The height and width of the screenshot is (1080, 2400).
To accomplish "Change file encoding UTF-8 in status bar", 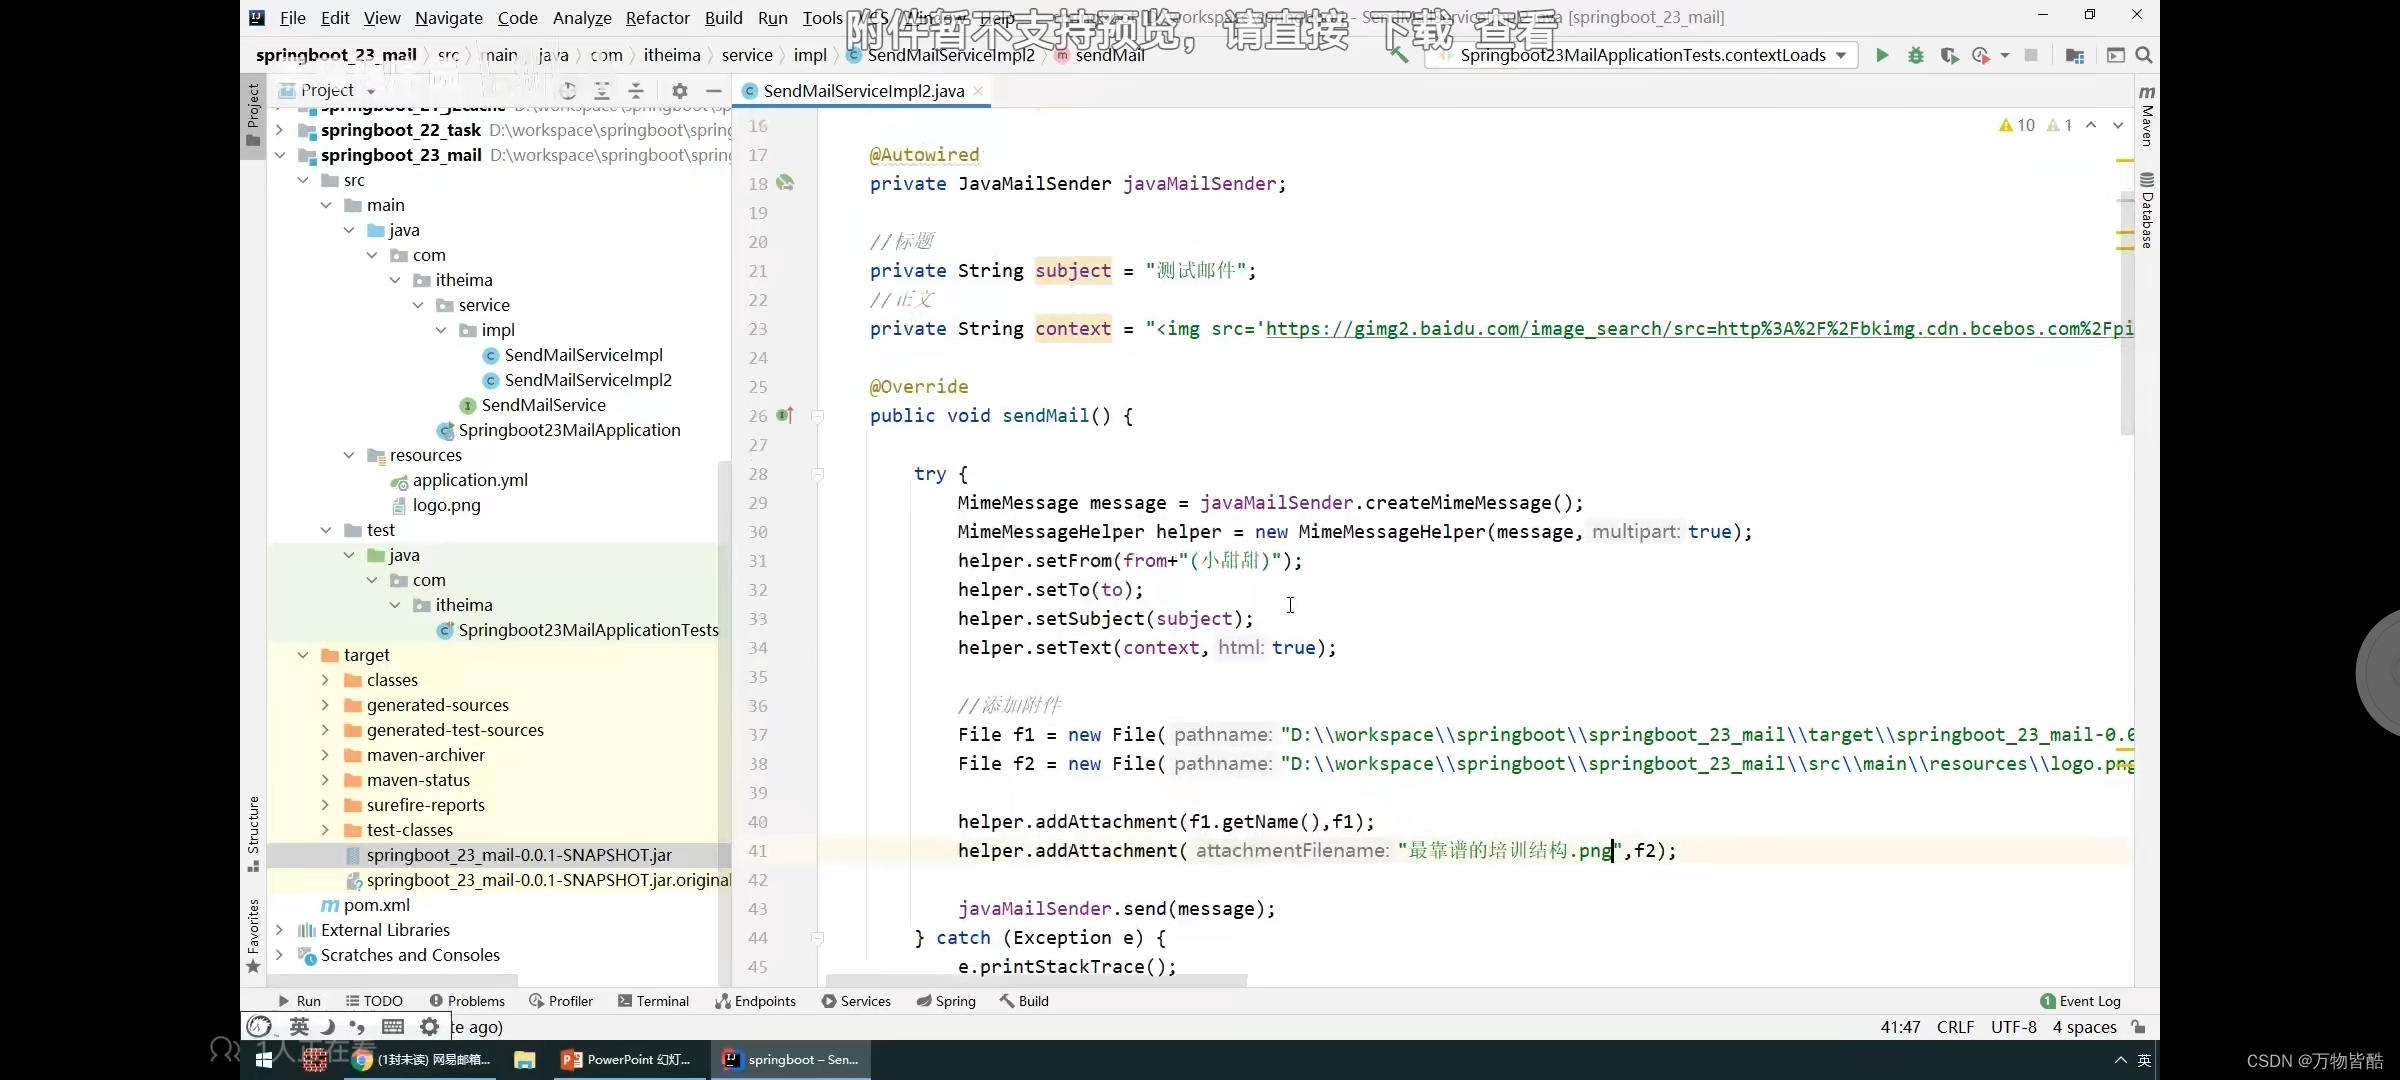I will click(x=2014, y=1027).
